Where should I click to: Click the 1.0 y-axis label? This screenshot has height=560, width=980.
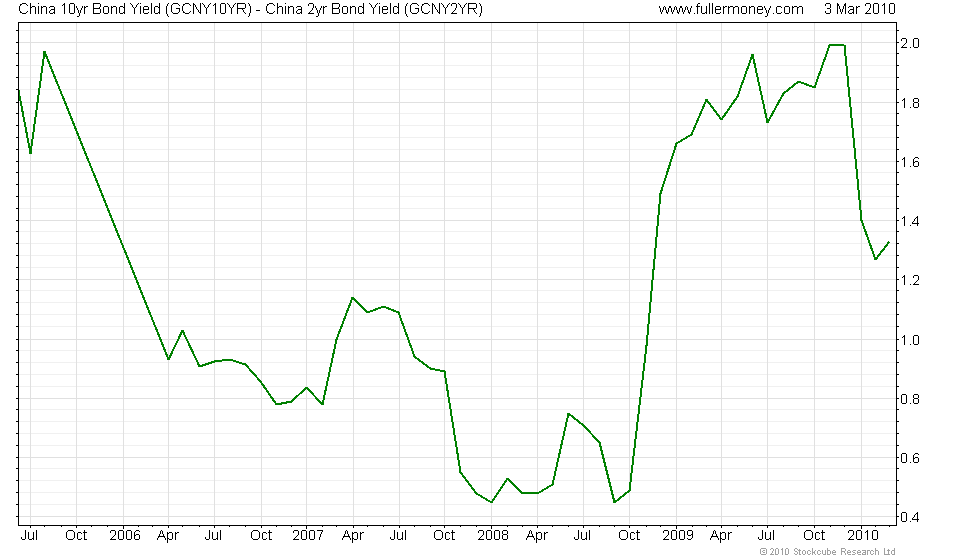click(x=910, y=340)
